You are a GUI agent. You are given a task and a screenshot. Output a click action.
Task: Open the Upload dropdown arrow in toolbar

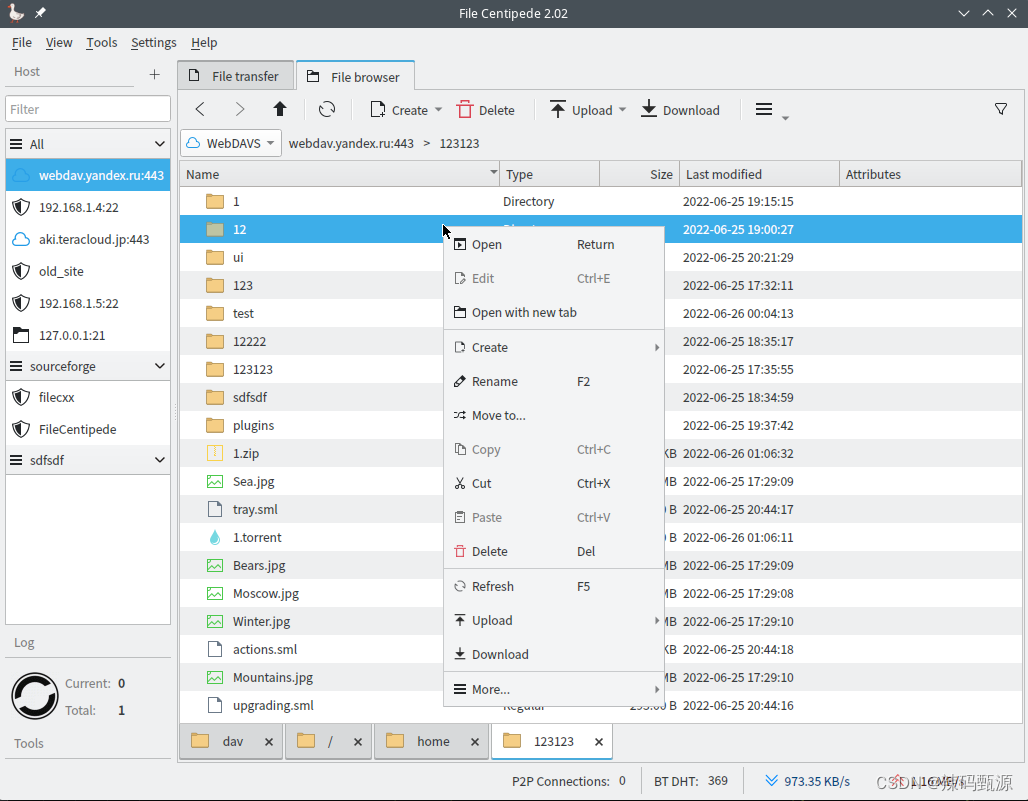(622, 110)
